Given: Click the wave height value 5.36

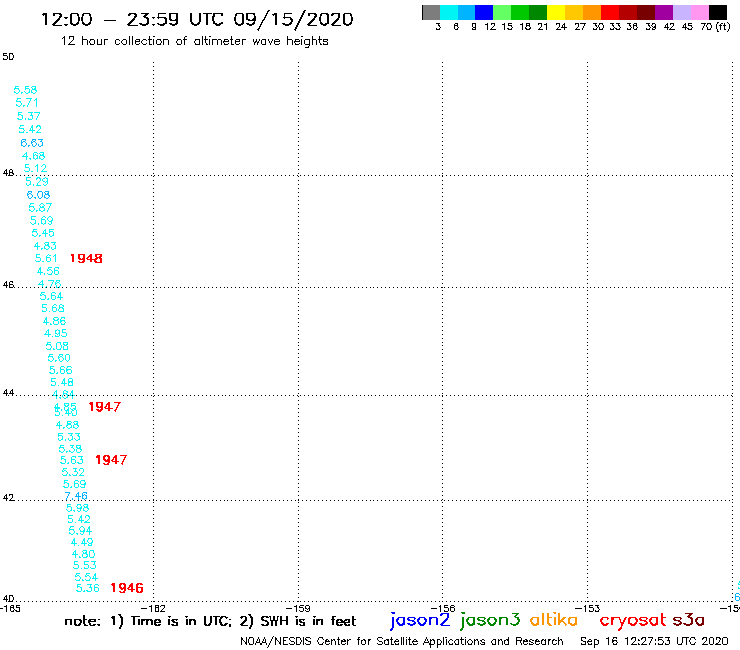Looking at the screenshot, I should [x=88, y=588].
